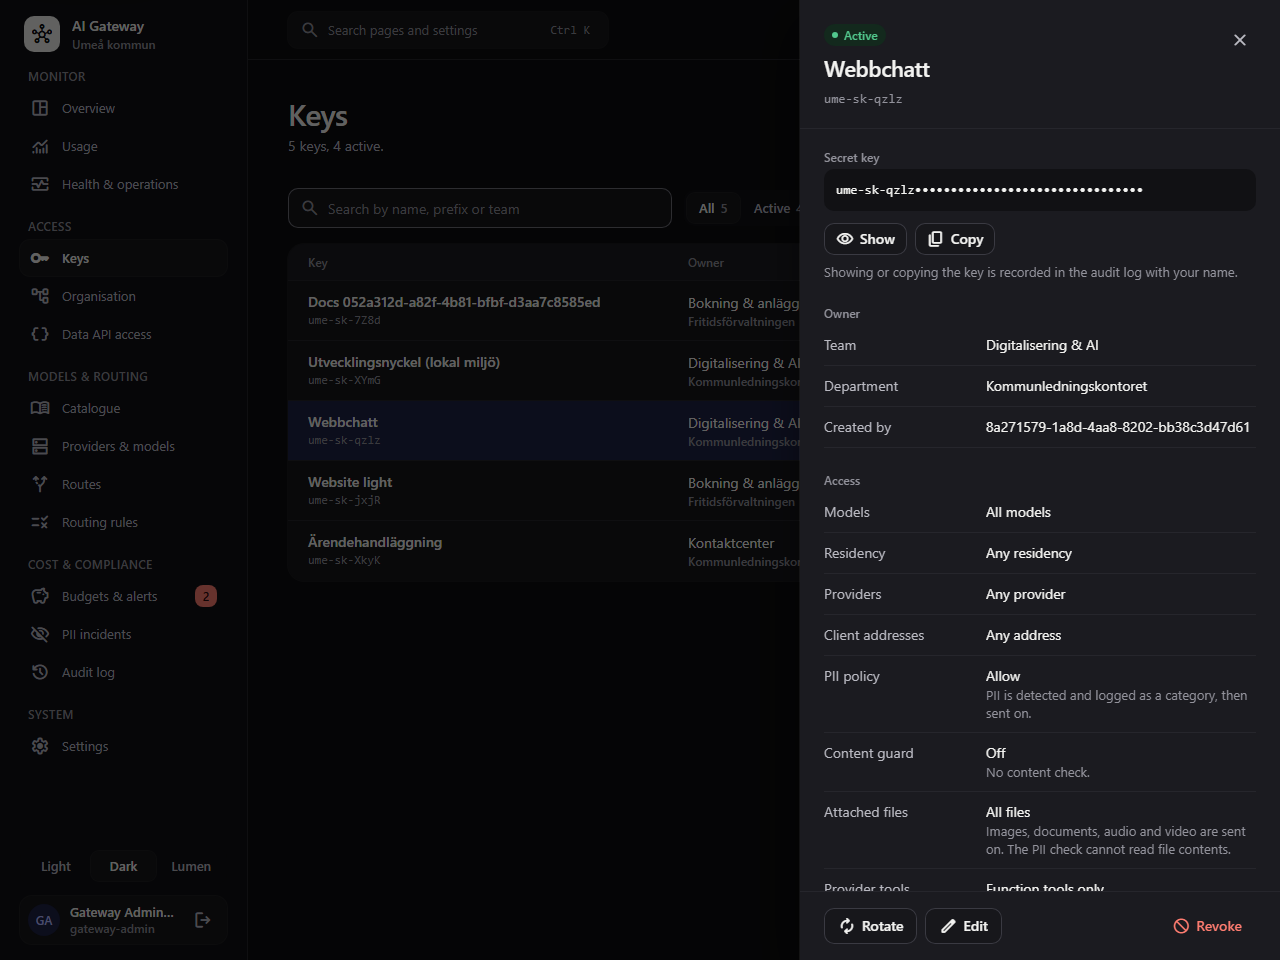Select the Website light key row
Screen dimensions: 1280x960
pos(544,491)
